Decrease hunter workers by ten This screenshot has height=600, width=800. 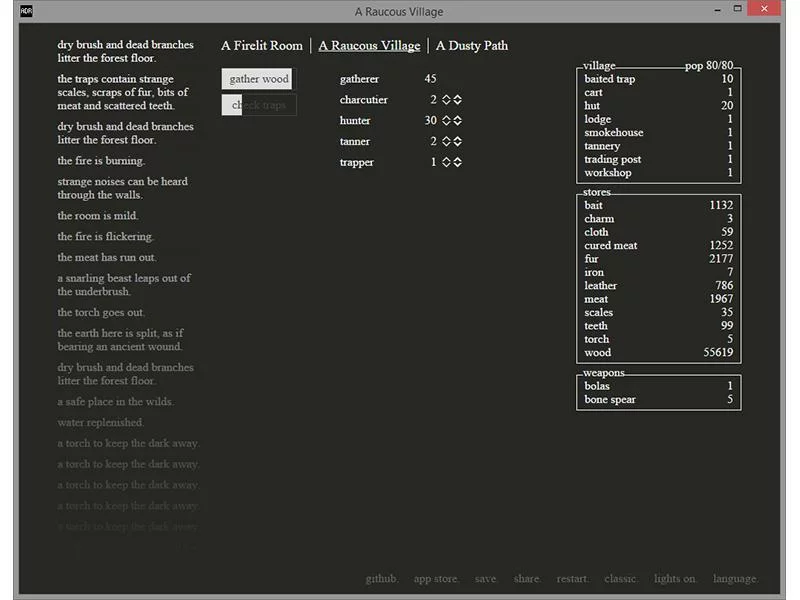[x=458, y=123]
